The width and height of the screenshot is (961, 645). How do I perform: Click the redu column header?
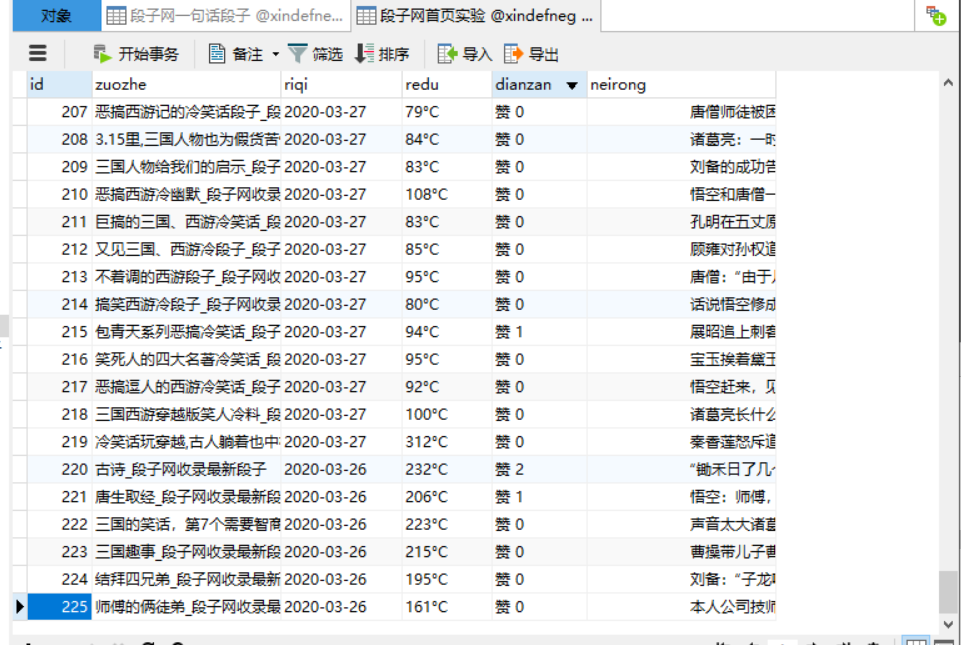446,85
